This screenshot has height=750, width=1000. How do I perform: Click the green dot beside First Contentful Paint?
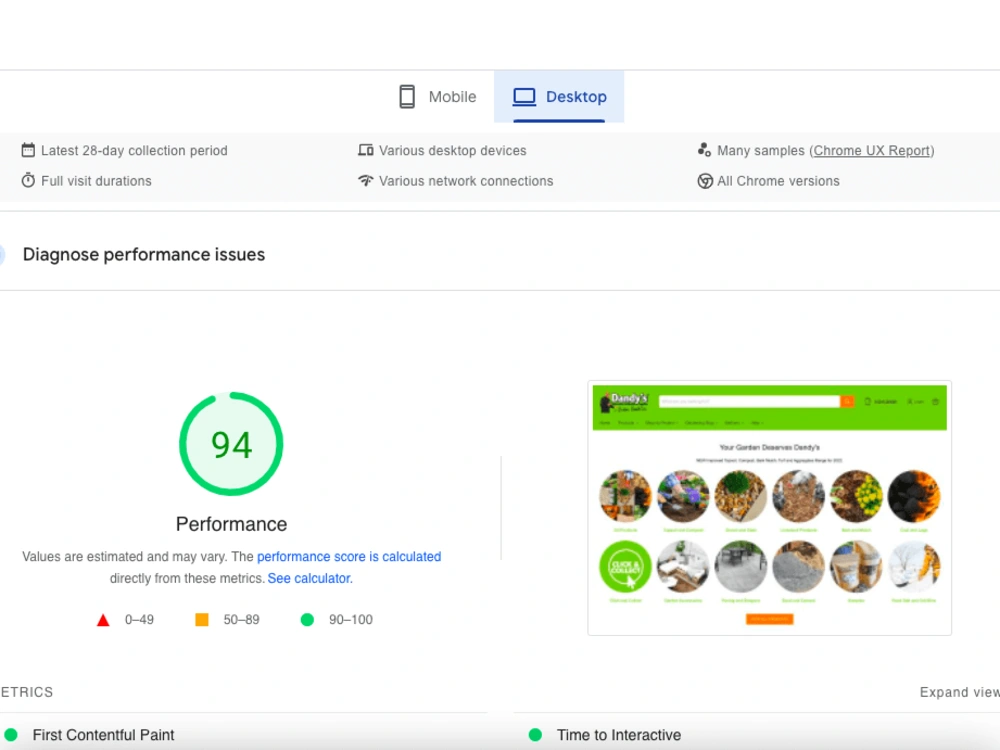tap(11, 735)
